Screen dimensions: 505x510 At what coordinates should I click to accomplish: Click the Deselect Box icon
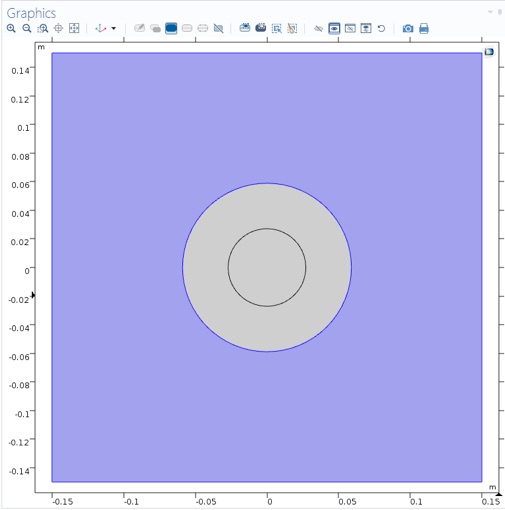click(292, 29)
